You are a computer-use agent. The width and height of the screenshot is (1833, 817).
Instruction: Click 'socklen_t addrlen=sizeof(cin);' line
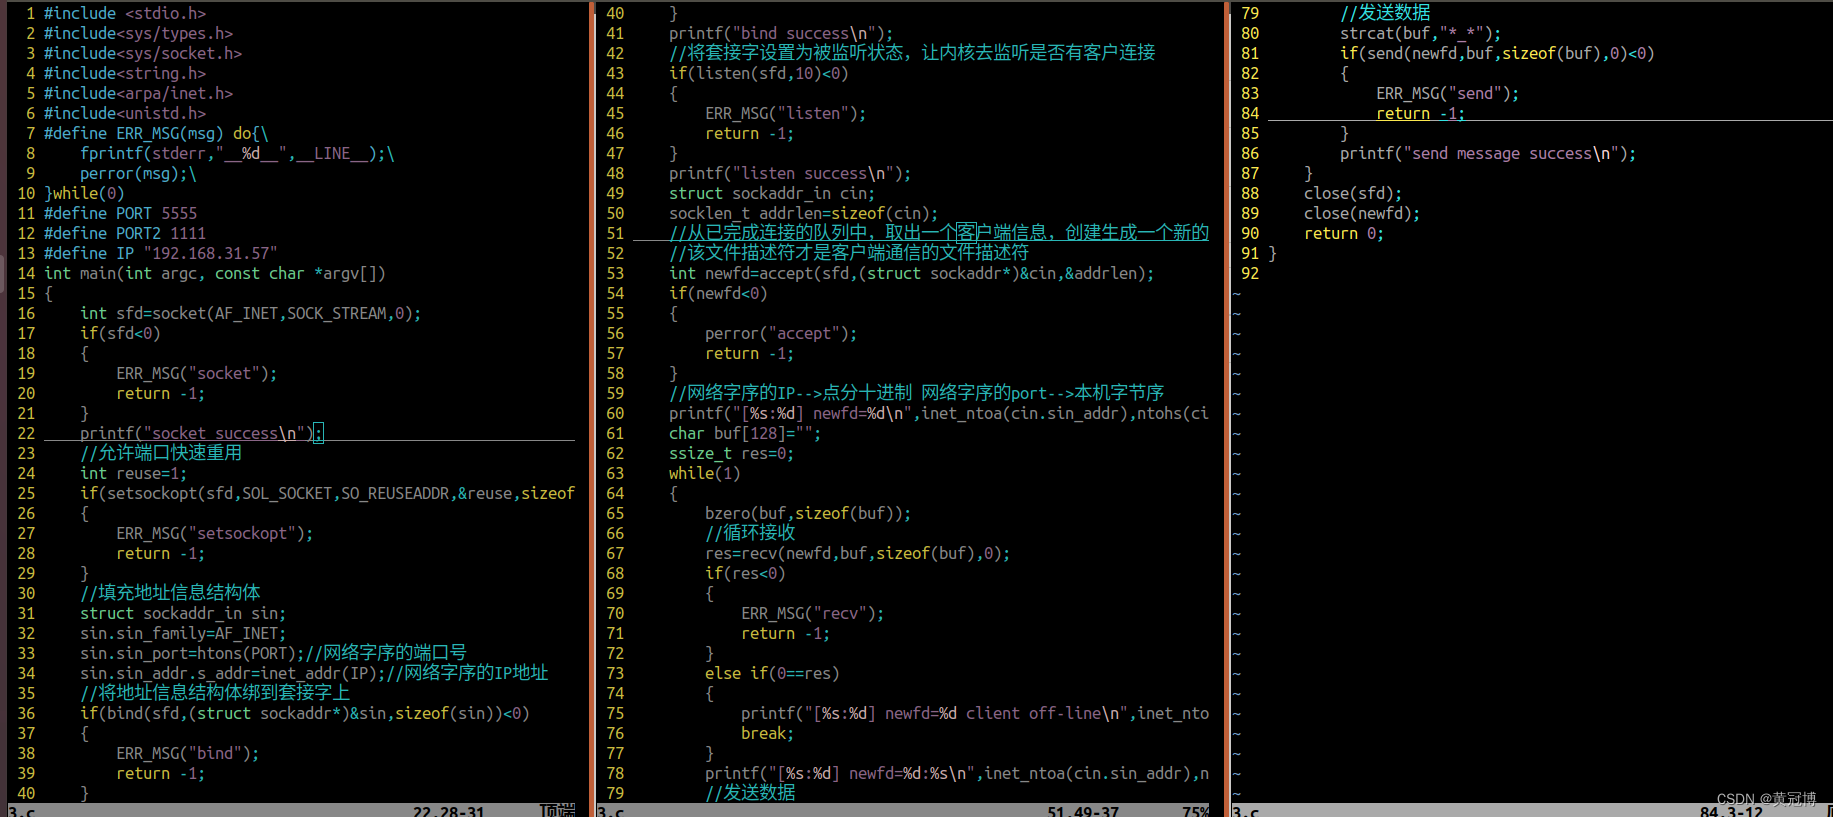point(804,213)
